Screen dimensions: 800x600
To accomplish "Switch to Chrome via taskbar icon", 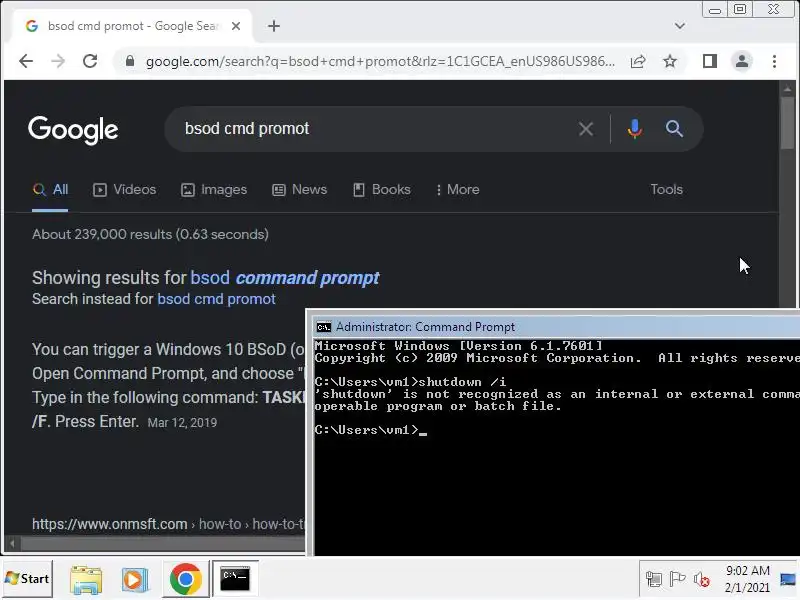I will tap(186, 579).
